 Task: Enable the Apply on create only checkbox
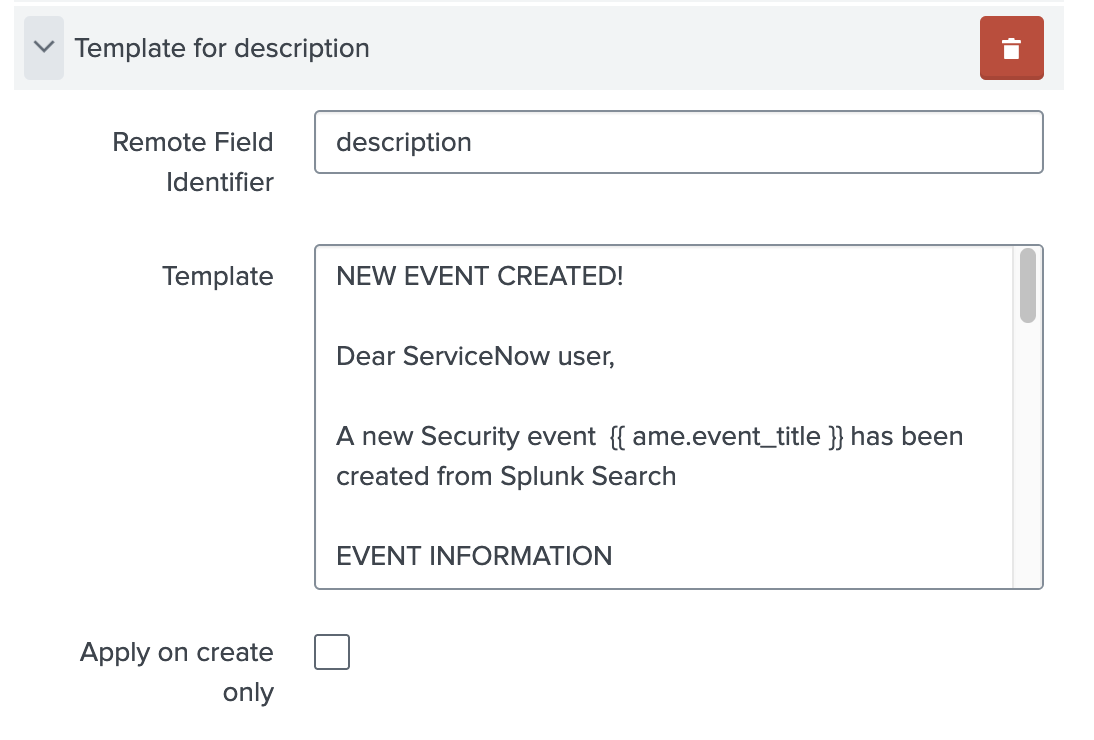click(x=331, y=652)
